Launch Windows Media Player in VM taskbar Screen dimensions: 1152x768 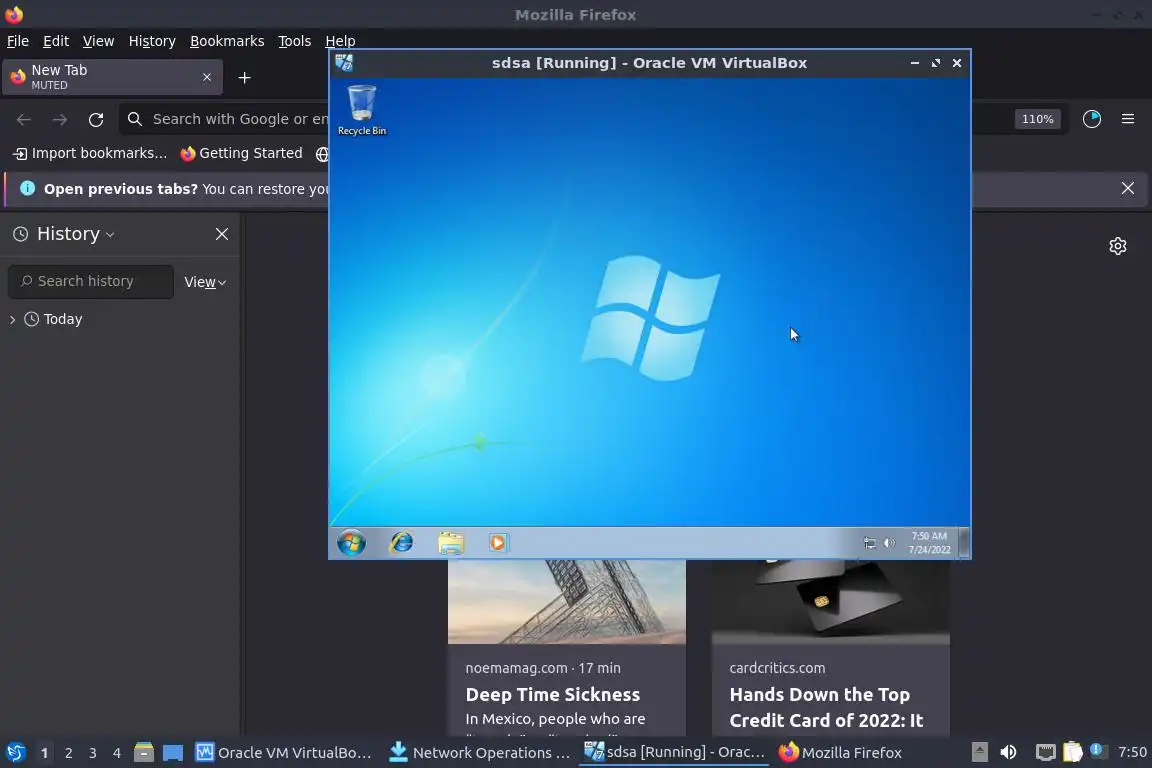coord(497,543)
